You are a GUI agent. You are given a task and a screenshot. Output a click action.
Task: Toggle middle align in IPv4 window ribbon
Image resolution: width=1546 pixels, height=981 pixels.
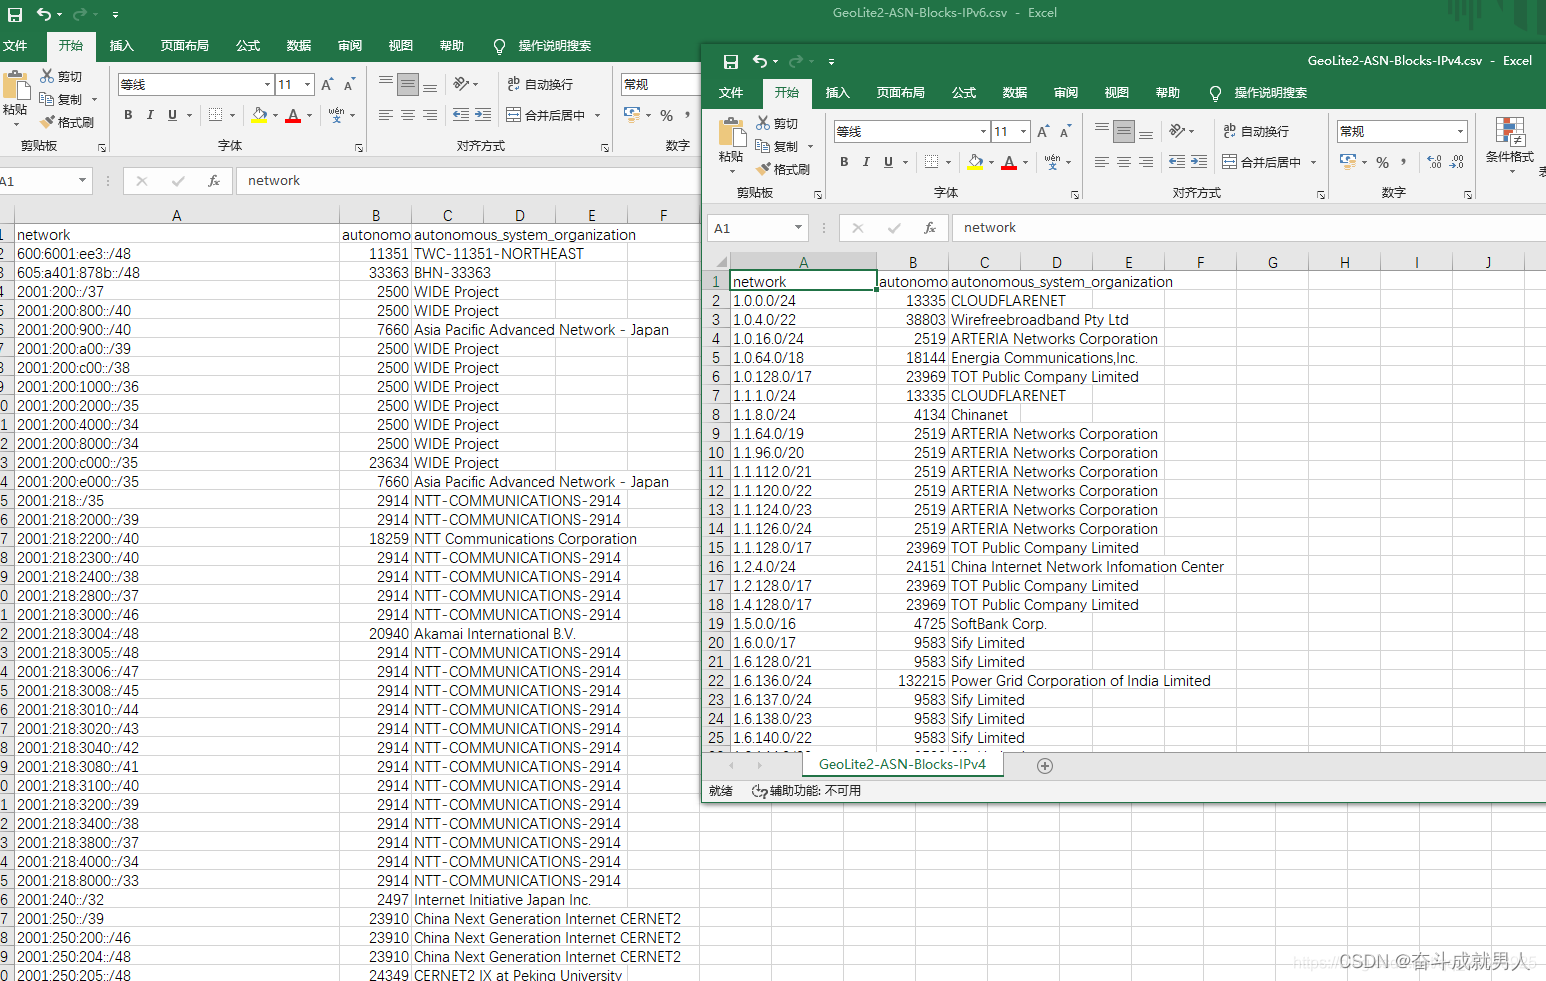click(1124, 131)
